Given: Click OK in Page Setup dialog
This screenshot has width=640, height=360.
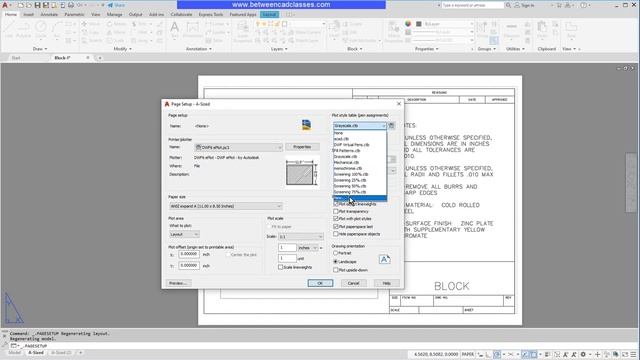Looking at the screenshot, I should [x=320, y=283].
